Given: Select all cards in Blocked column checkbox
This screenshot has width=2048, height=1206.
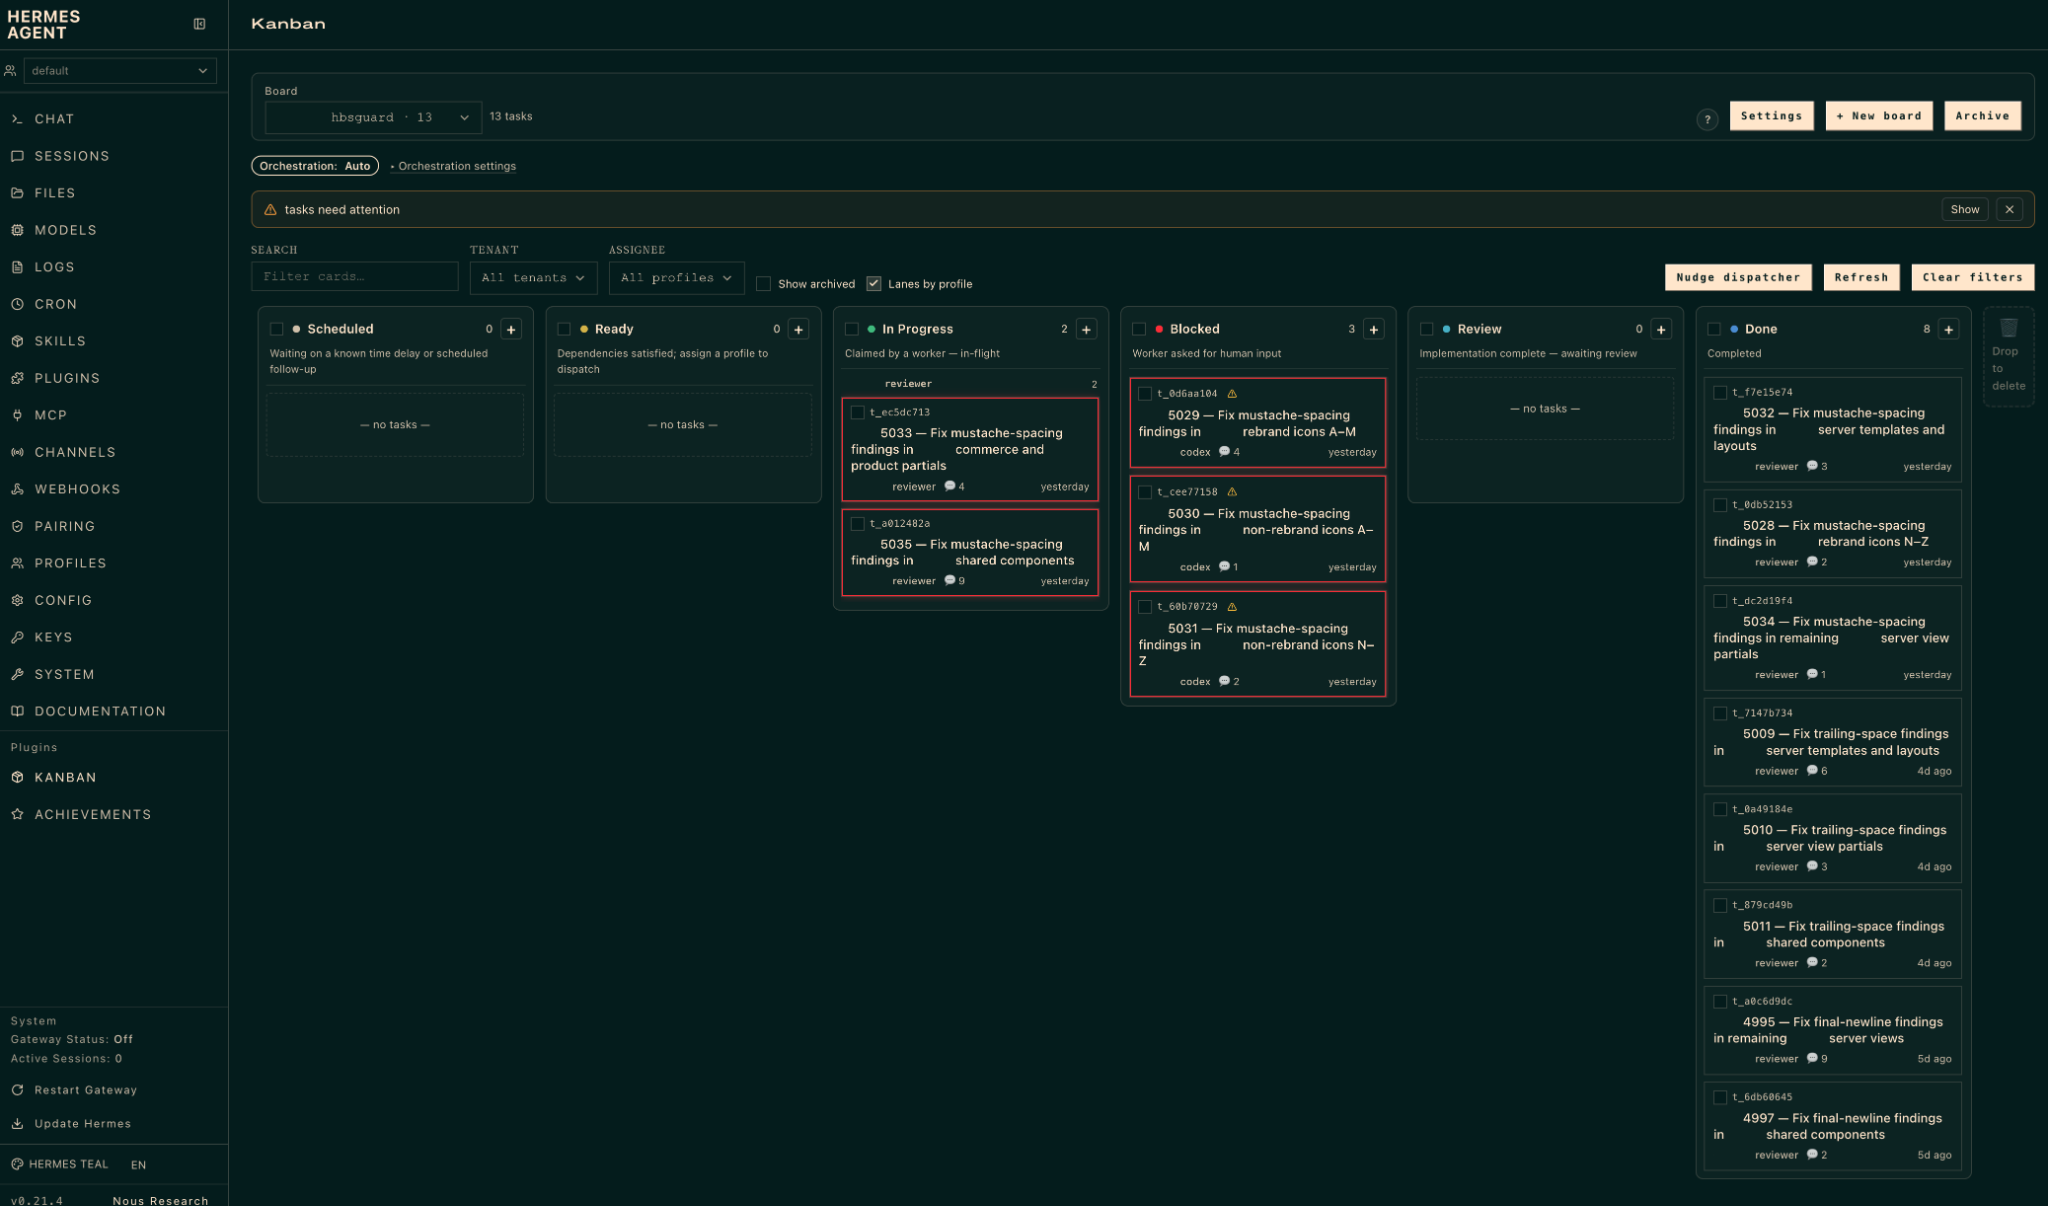Looking at the screenshot, I should pos(1139,329).
